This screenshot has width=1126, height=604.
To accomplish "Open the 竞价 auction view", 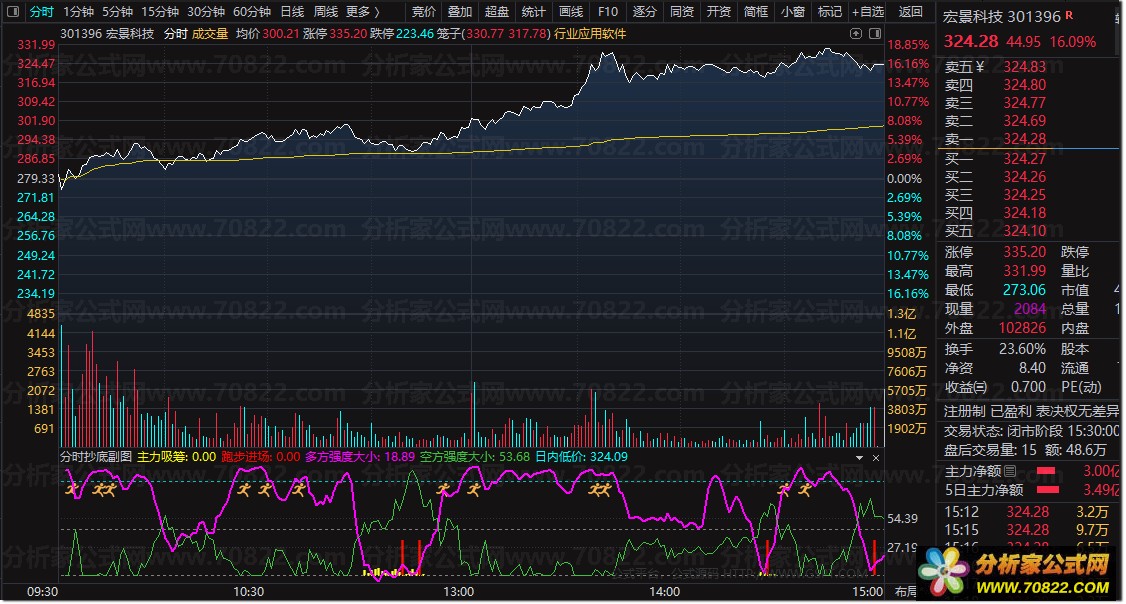I will [x=423, y=11].
